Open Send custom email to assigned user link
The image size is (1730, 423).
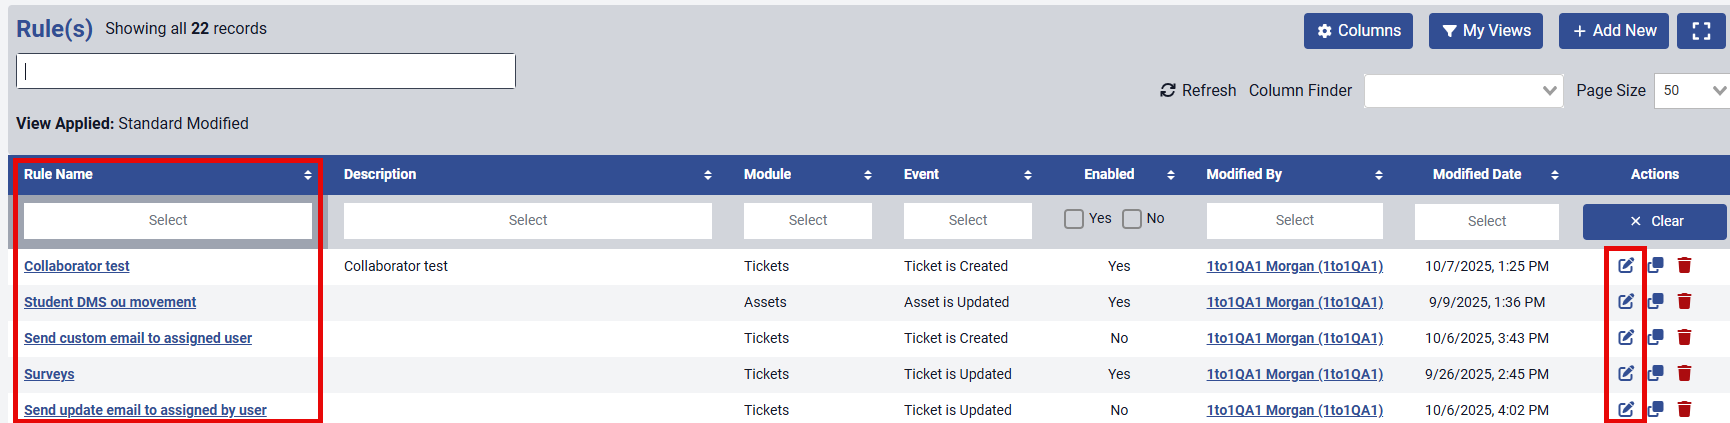pyautogui.click(x=138, y=338)
